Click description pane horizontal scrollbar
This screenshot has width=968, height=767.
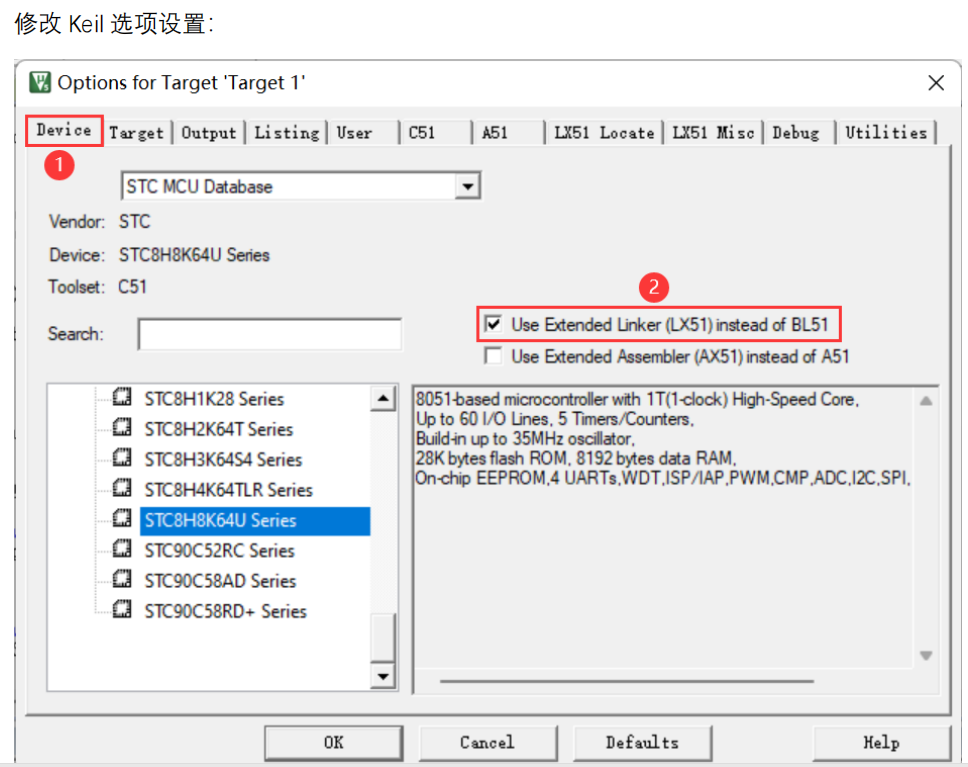click(x=627, y=681)
